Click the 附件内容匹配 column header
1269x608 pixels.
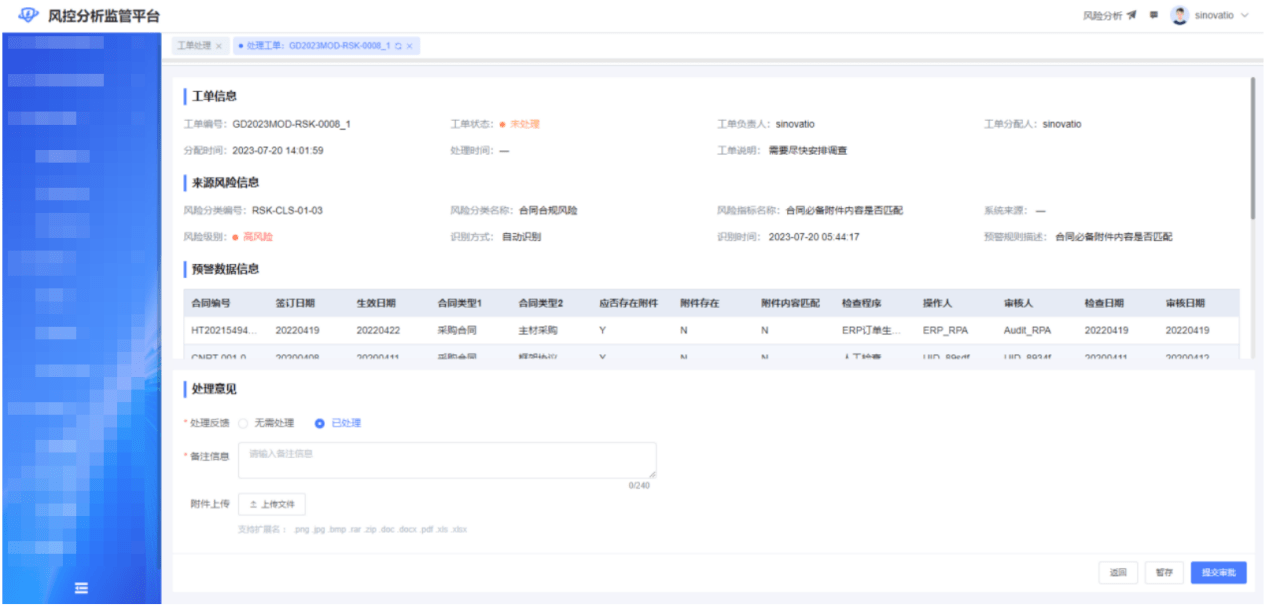click(790, 303)
